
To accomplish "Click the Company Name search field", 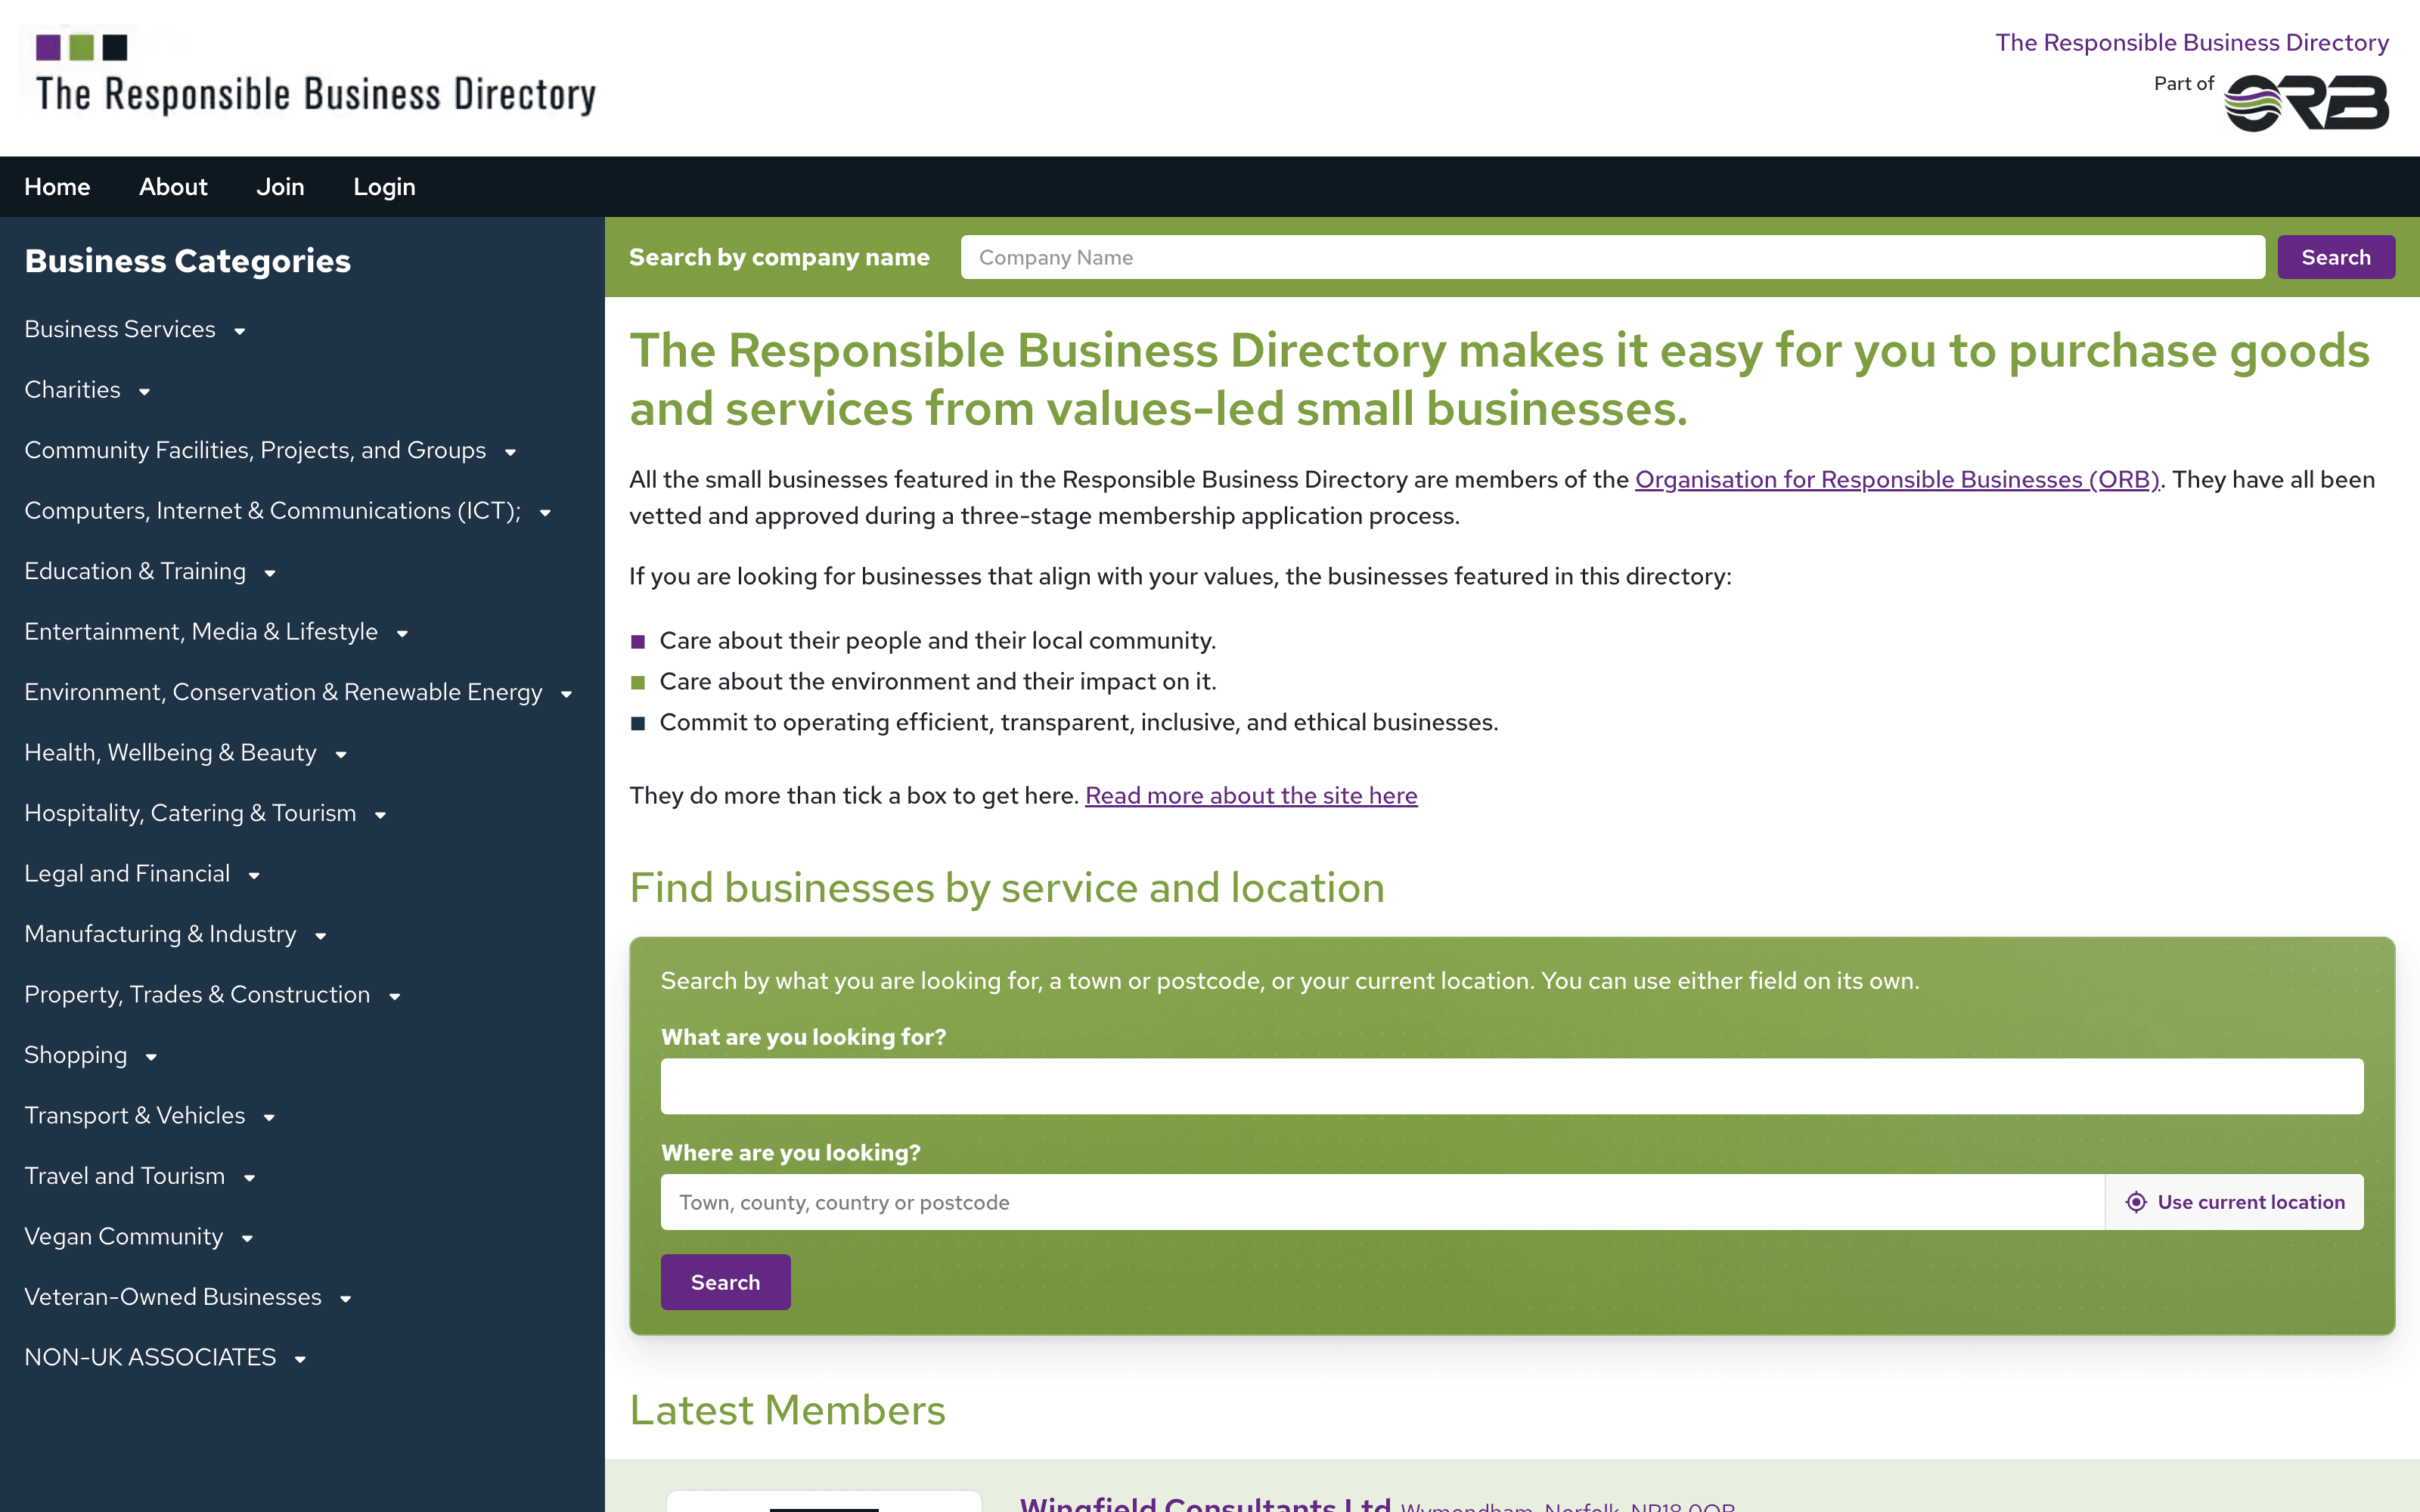I will [x=1612, y=257].
